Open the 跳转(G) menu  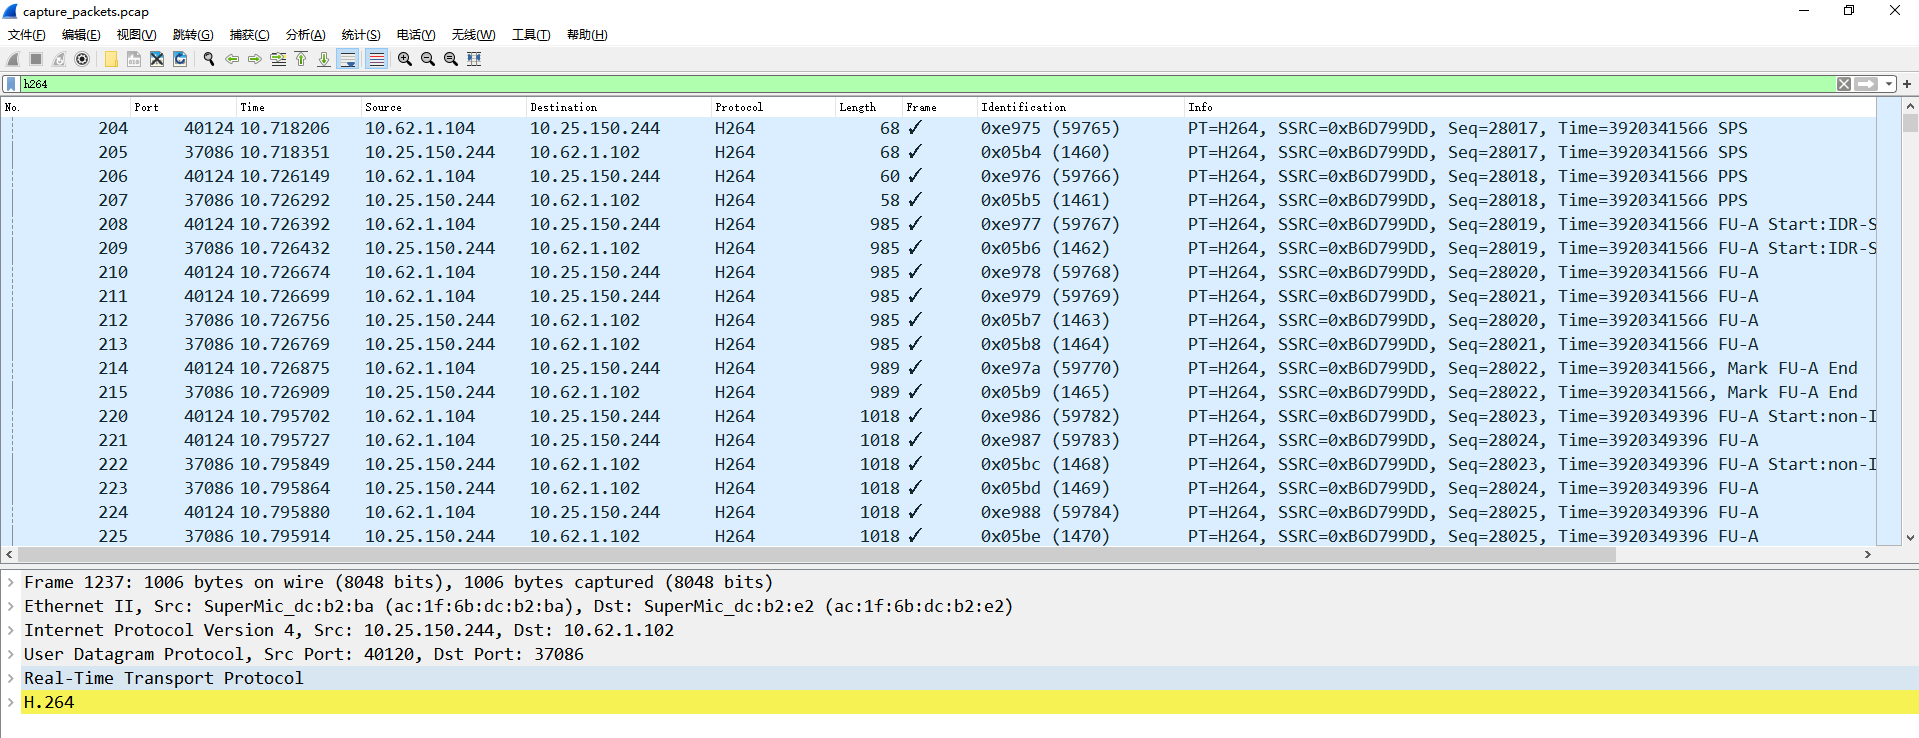193,35
